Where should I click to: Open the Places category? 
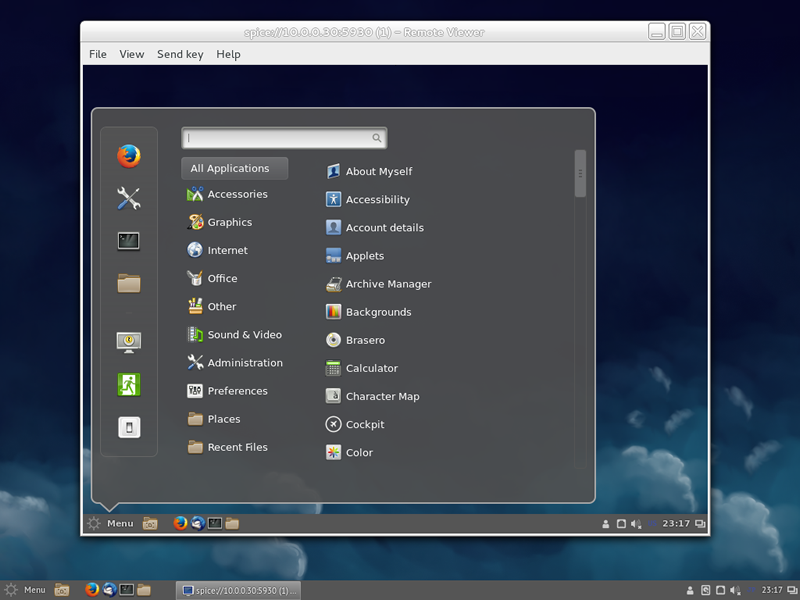pos(214,419)
